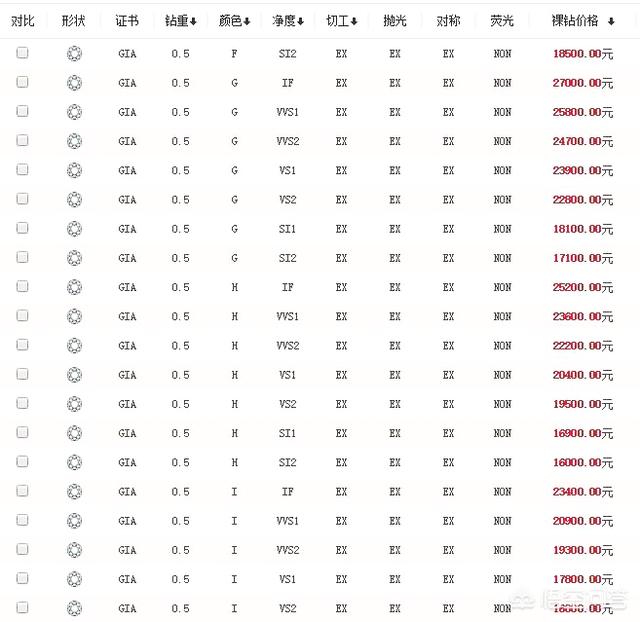The image size is (640, 622).
Task: Sort the list by 净度 arrow
Action: (300, 21)
